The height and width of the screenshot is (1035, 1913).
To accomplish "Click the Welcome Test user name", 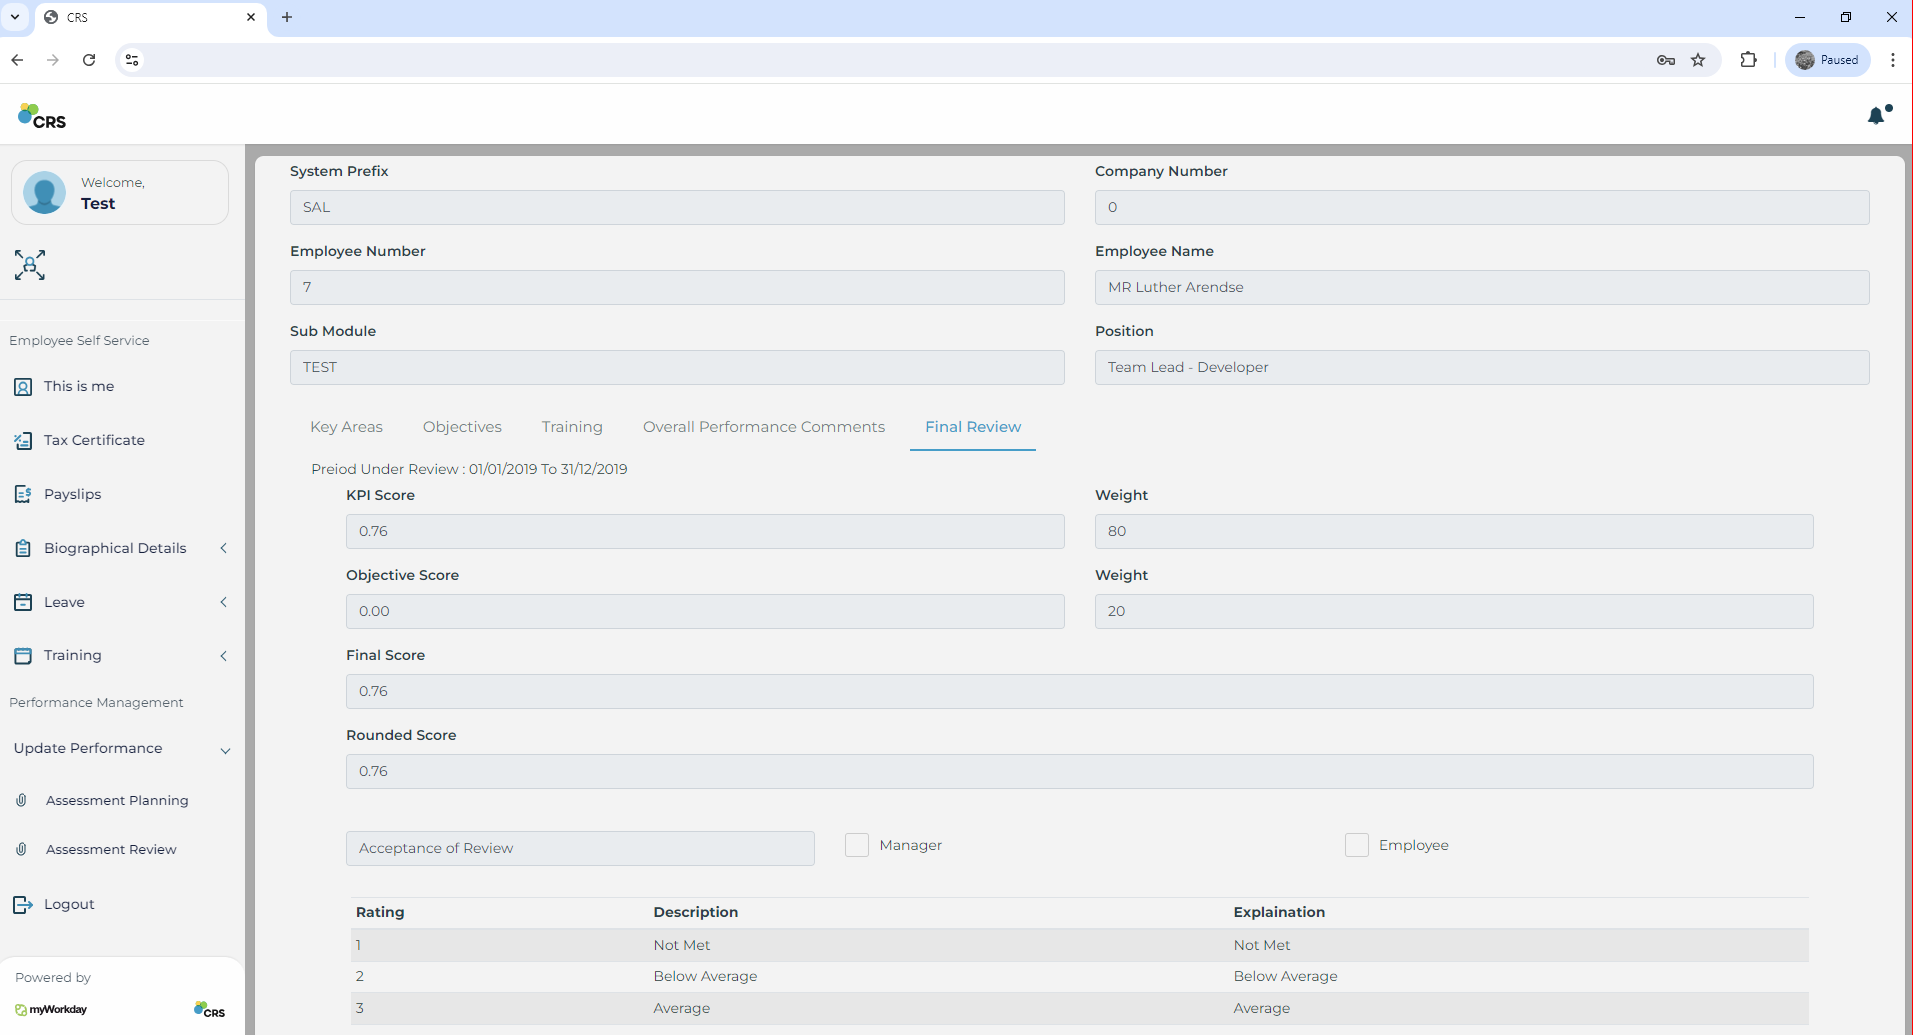I will pyautogui.click(x=98, y=203).
